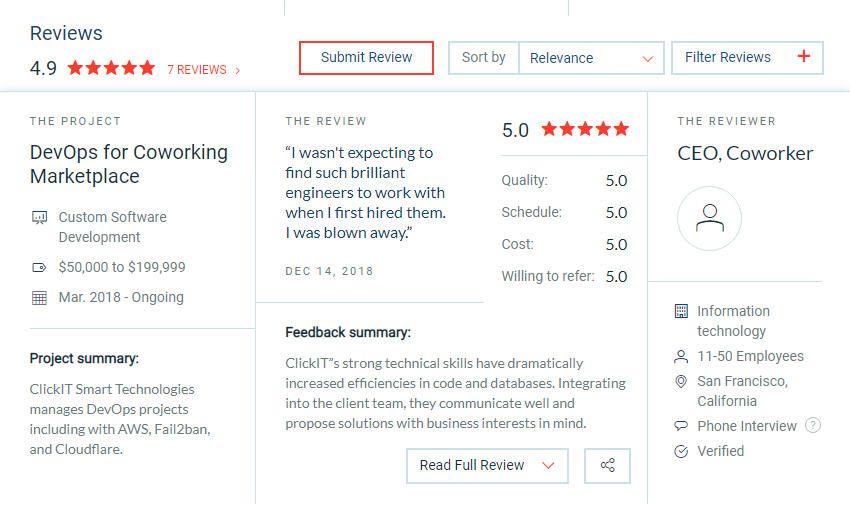Expand the Filter Reviews panel
This screenshot has width=850, height=505.
[x=747, y=58]
